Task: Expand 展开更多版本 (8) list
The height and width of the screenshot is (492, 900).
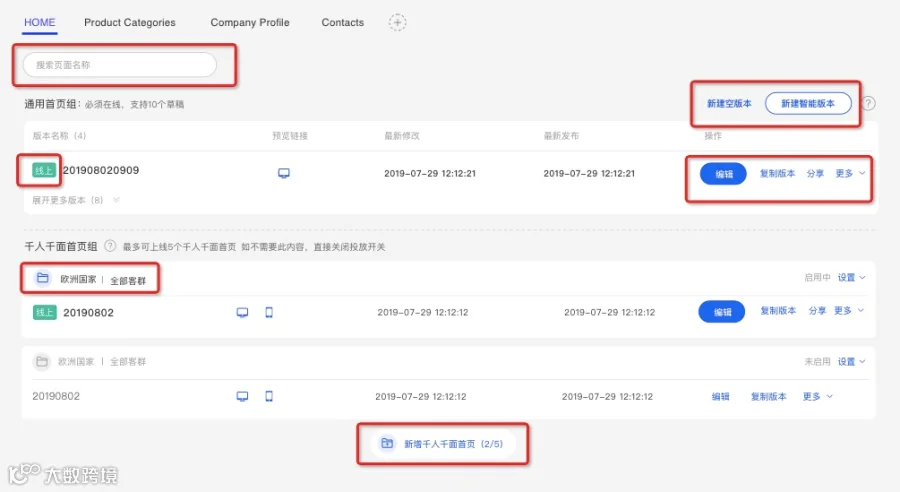Action: [76, 200]
